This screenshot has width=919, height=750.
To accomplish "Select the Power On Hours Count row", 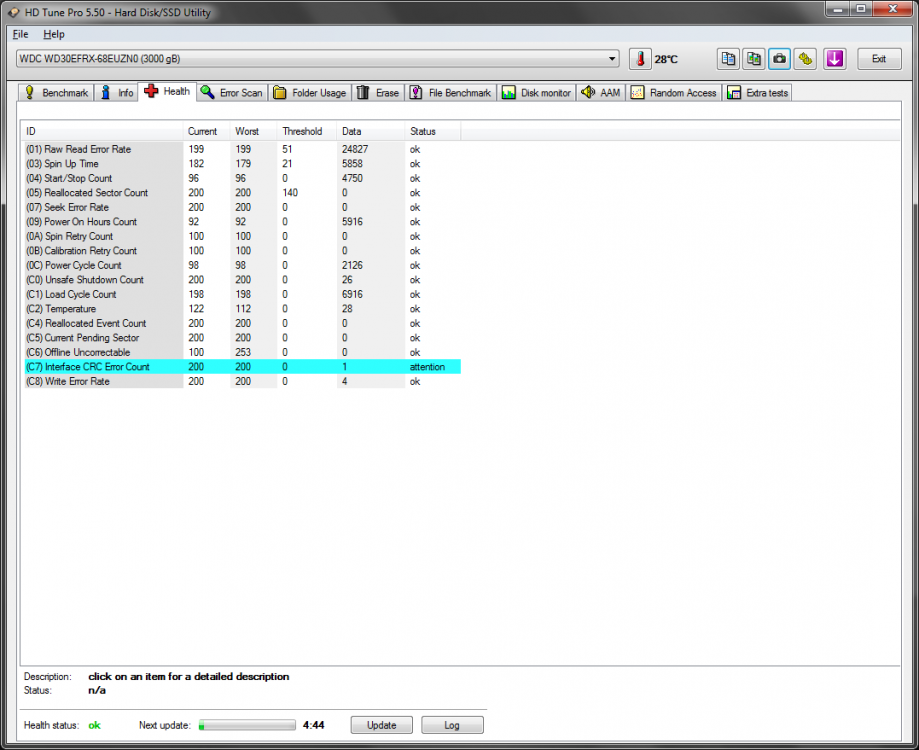I will point(242,221).
